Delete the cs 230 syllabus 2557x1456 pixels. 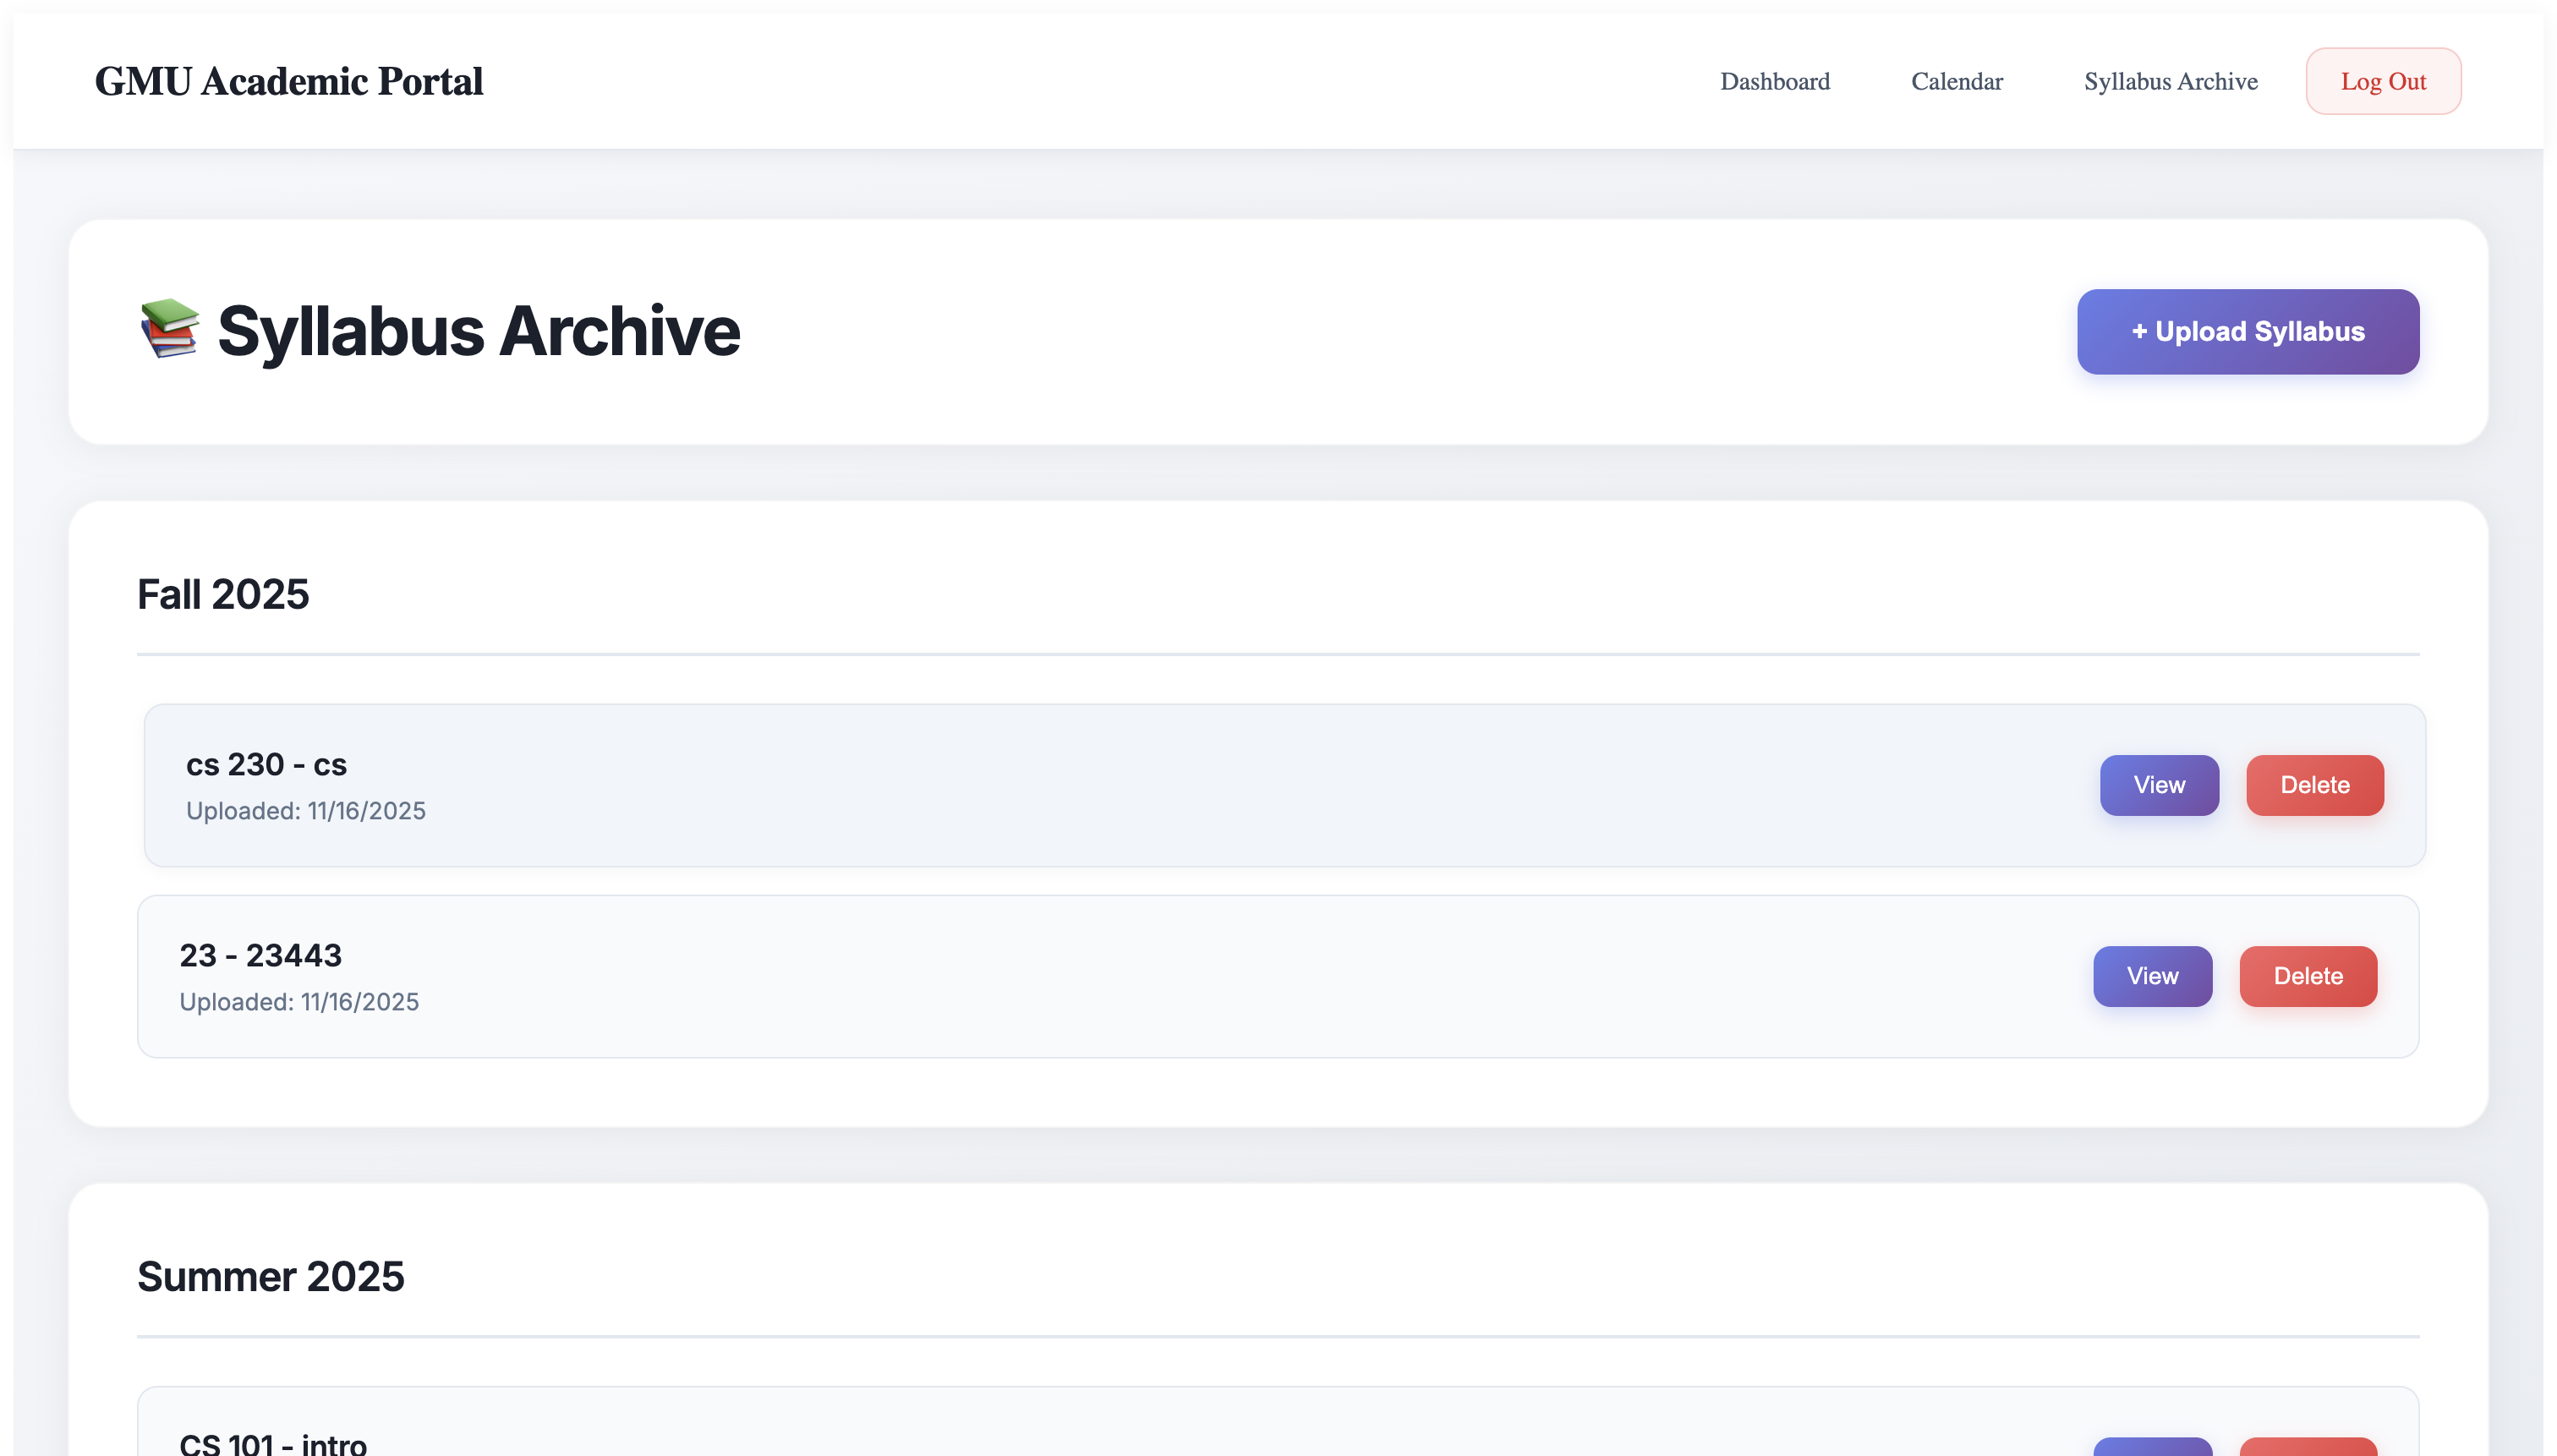tap(2314, 785)
